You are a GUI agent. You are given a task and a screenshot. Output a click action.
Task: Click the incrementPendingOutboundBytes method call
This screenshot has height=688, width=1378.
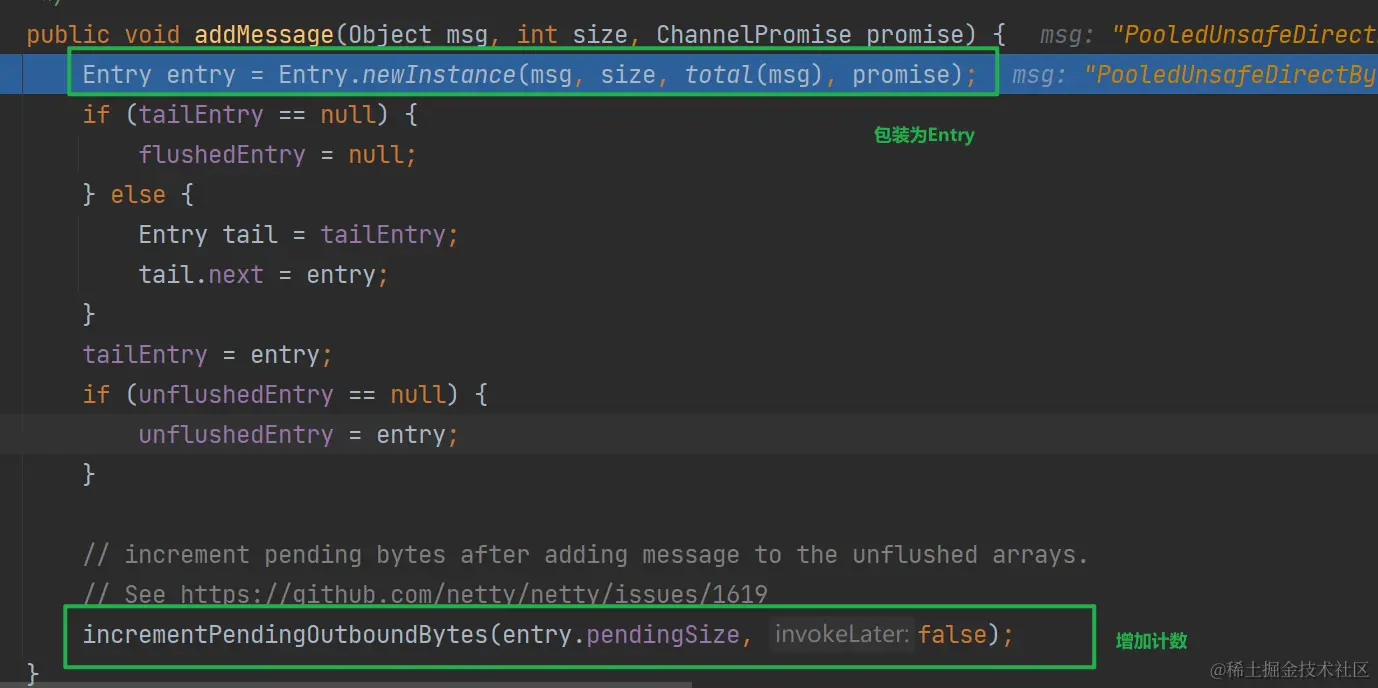(x=285, y=635)
